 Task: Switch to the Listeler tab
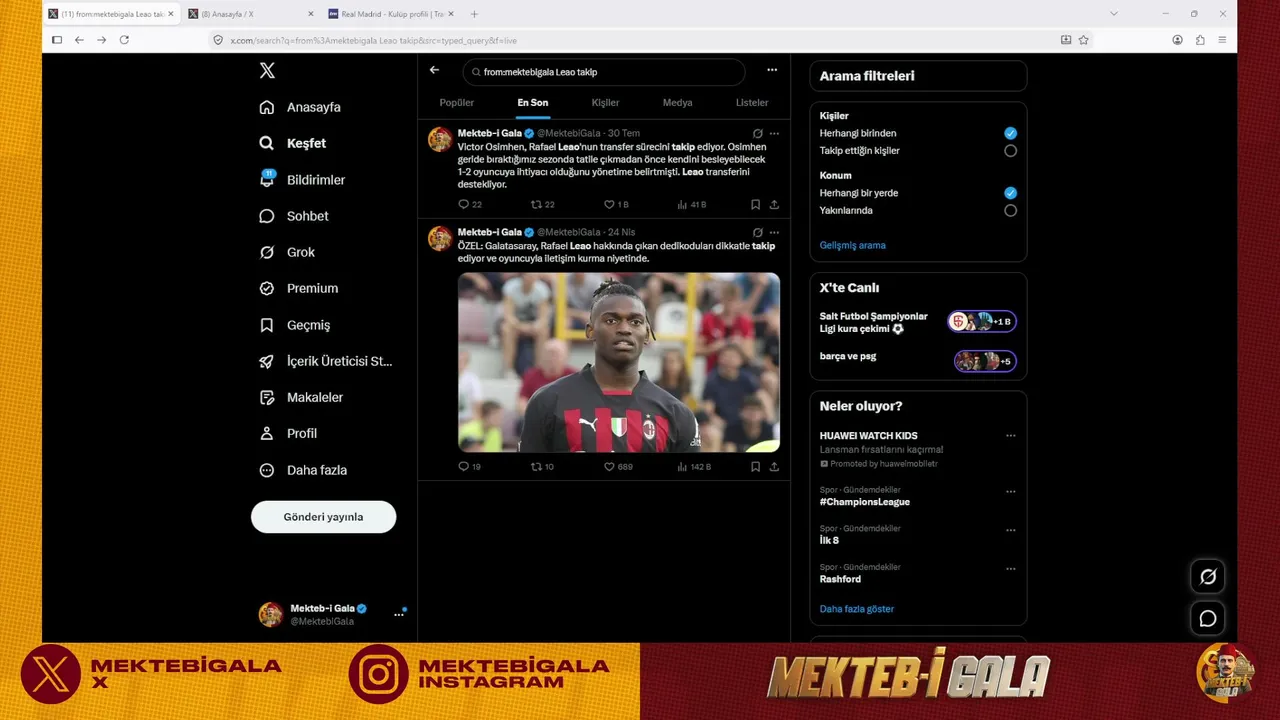coord(752,103)
